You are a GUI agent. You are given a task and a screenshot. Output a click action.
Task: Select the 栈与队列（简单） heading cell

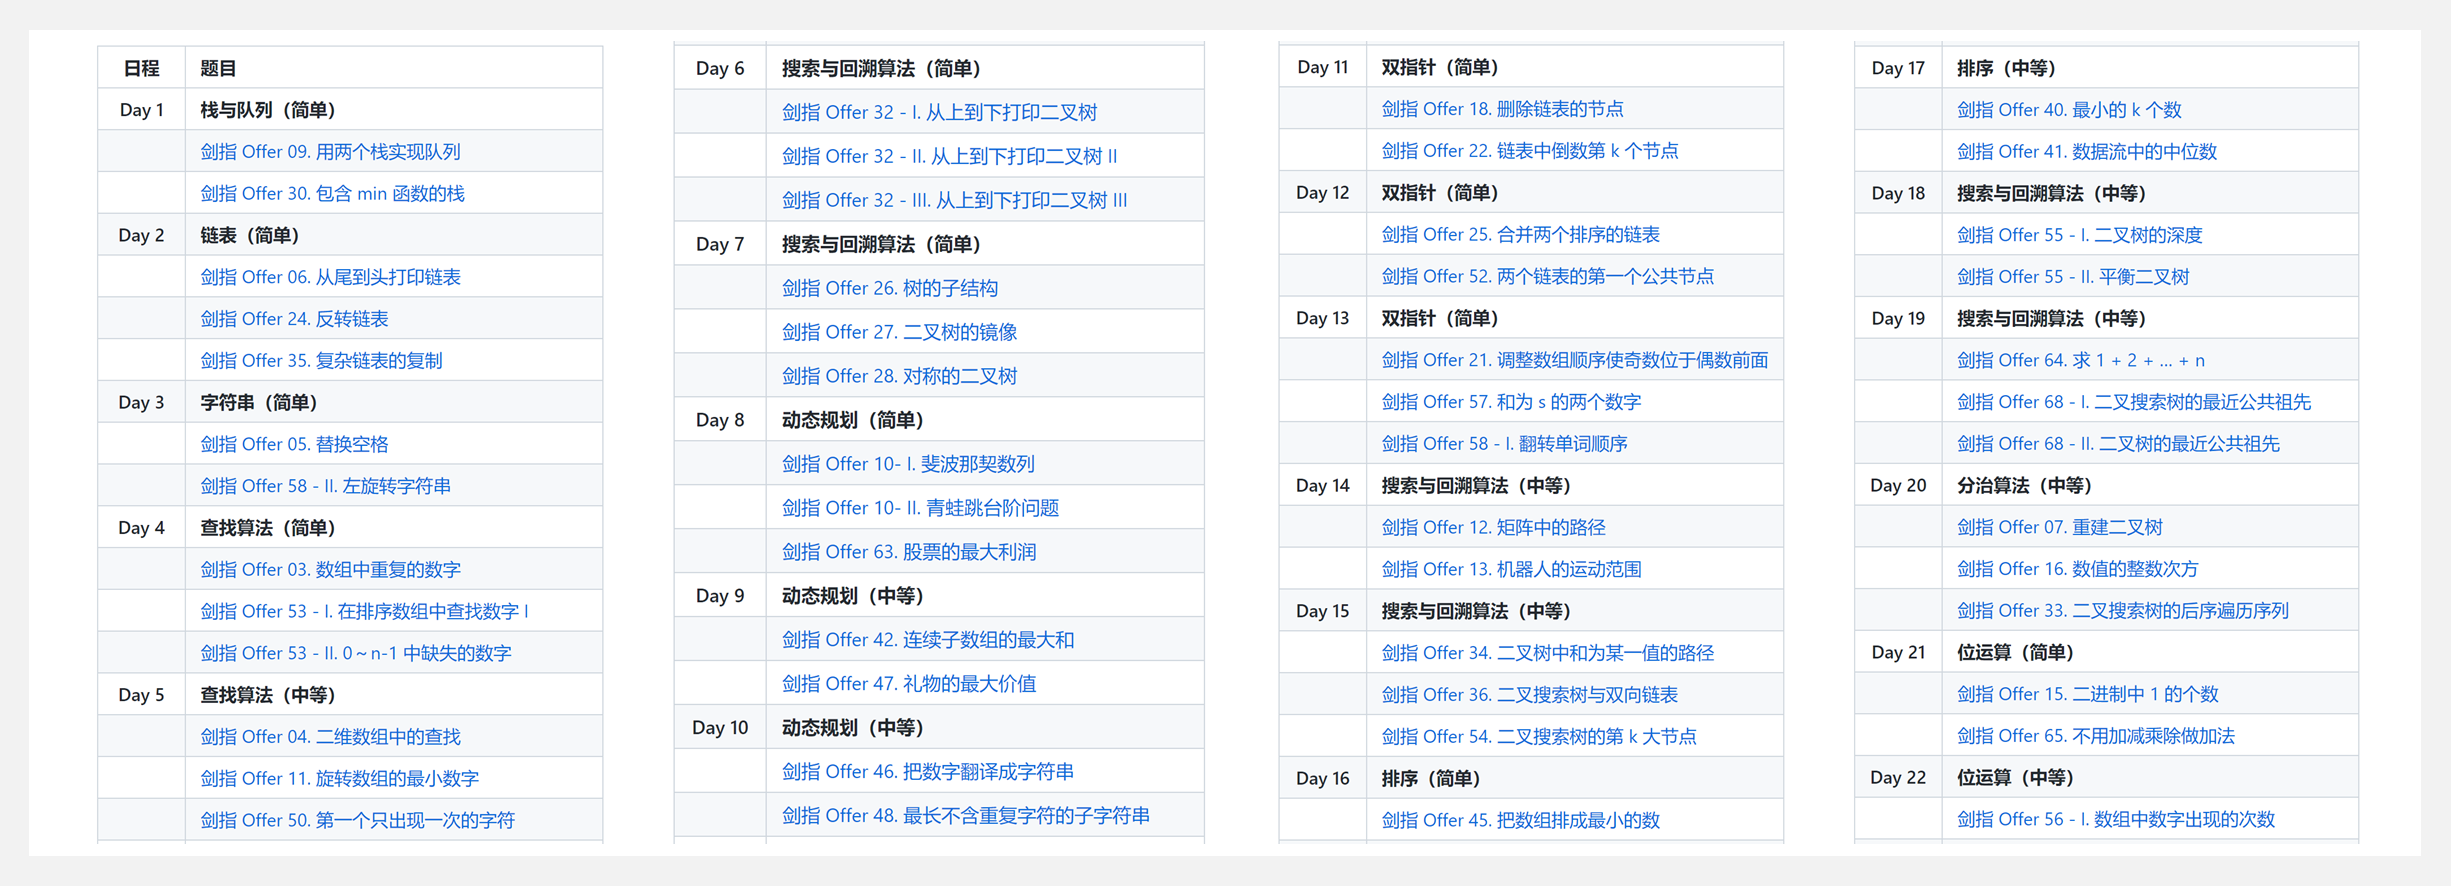click(394, 110)
